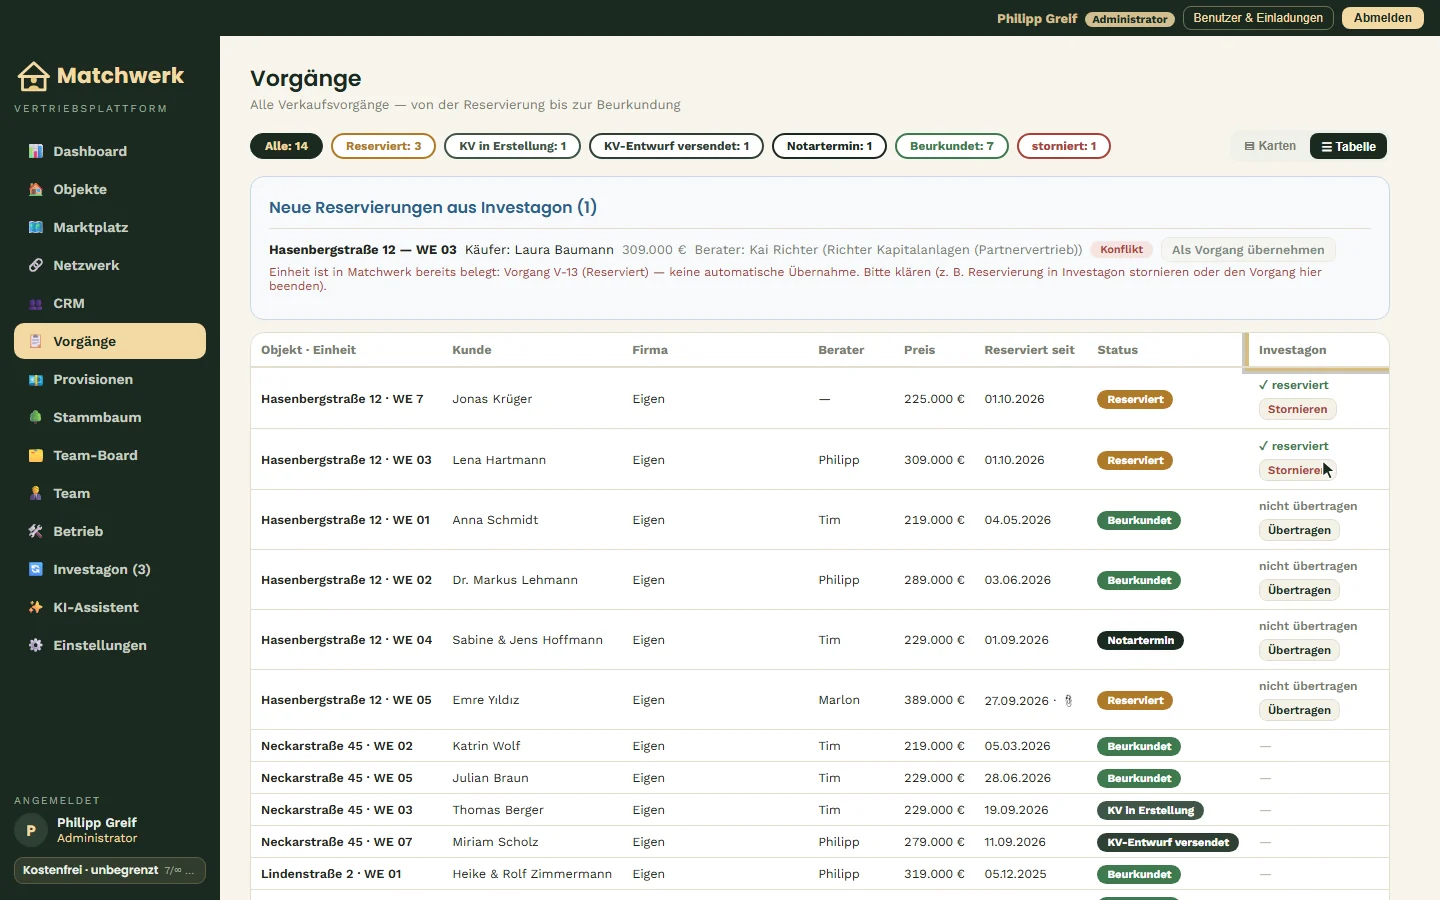This screenshot has height=900, width=1440.
Task: Open Einstellungen via its gear icon
Action: point(36,645)
